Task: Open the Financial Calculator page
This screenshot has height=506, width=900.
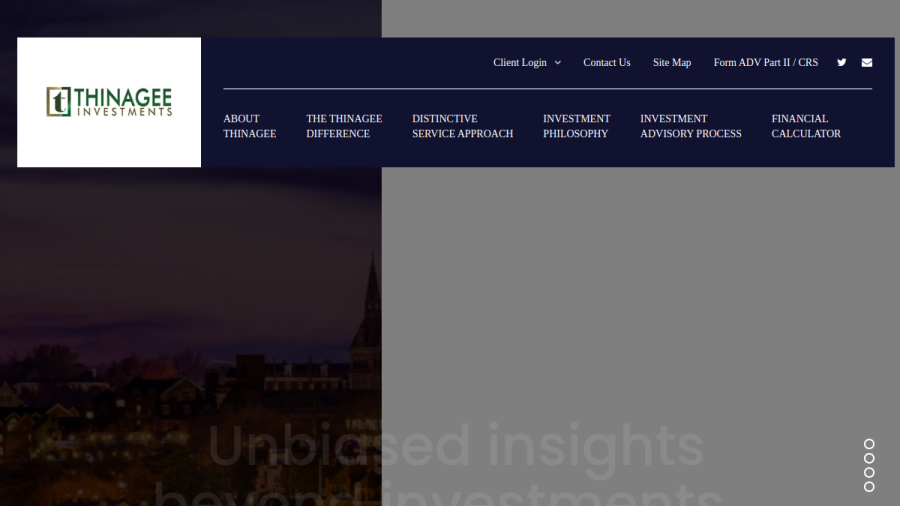Action: click(806, 126)
